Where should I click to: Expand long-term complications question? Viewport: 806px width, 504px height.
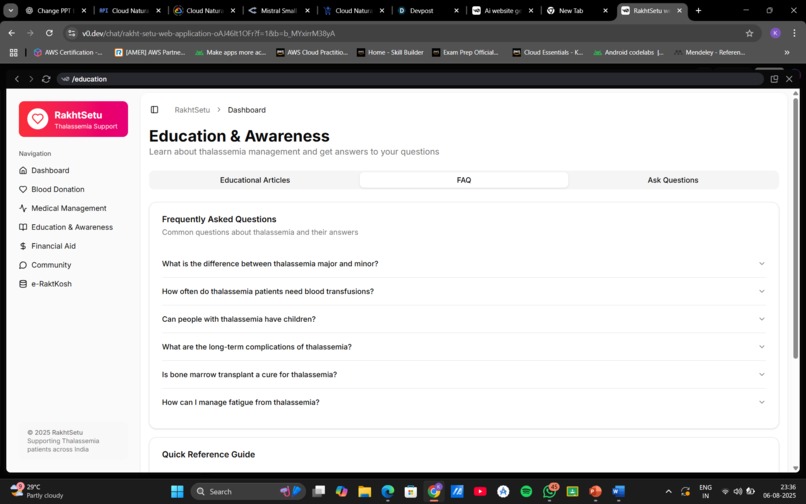464,347
